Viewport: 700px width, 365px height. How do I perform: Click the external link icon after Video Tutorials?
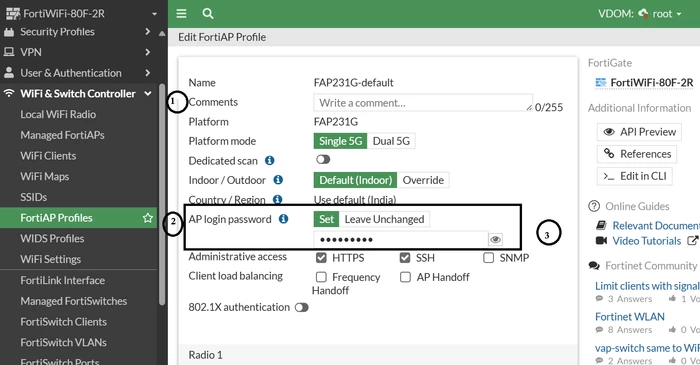tap(692, 241)
